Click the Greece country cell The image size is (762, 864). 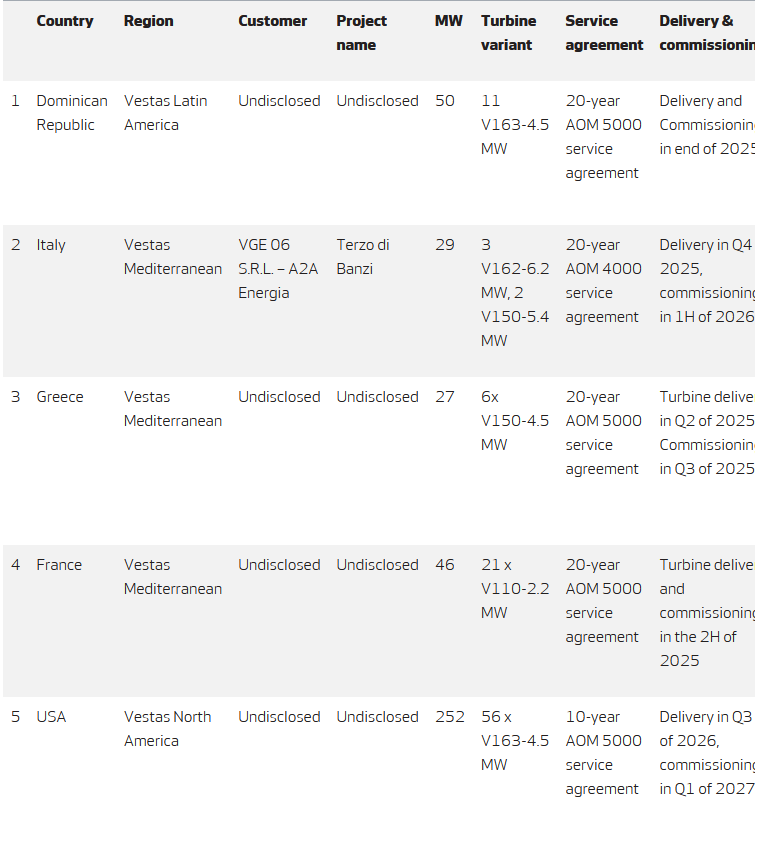(x=60, y=397)
